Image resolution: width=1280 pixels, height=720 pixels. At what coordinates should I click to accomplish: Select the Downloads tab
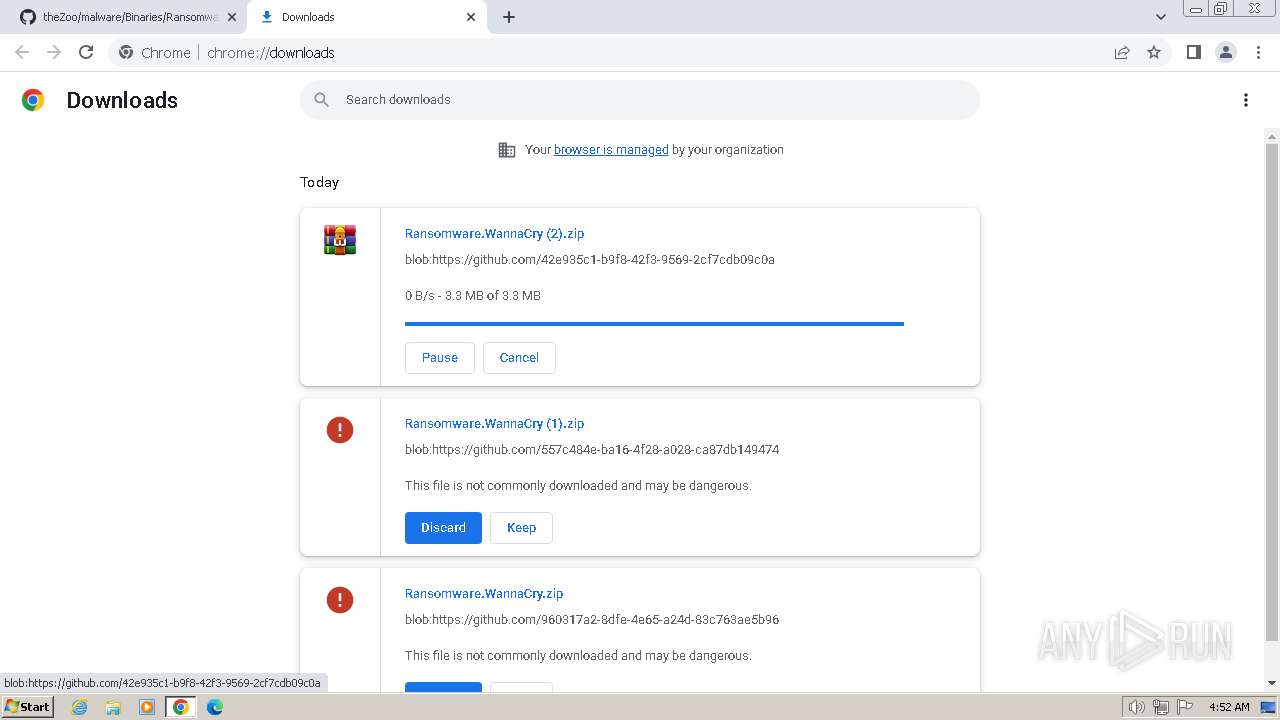[366, 17]
